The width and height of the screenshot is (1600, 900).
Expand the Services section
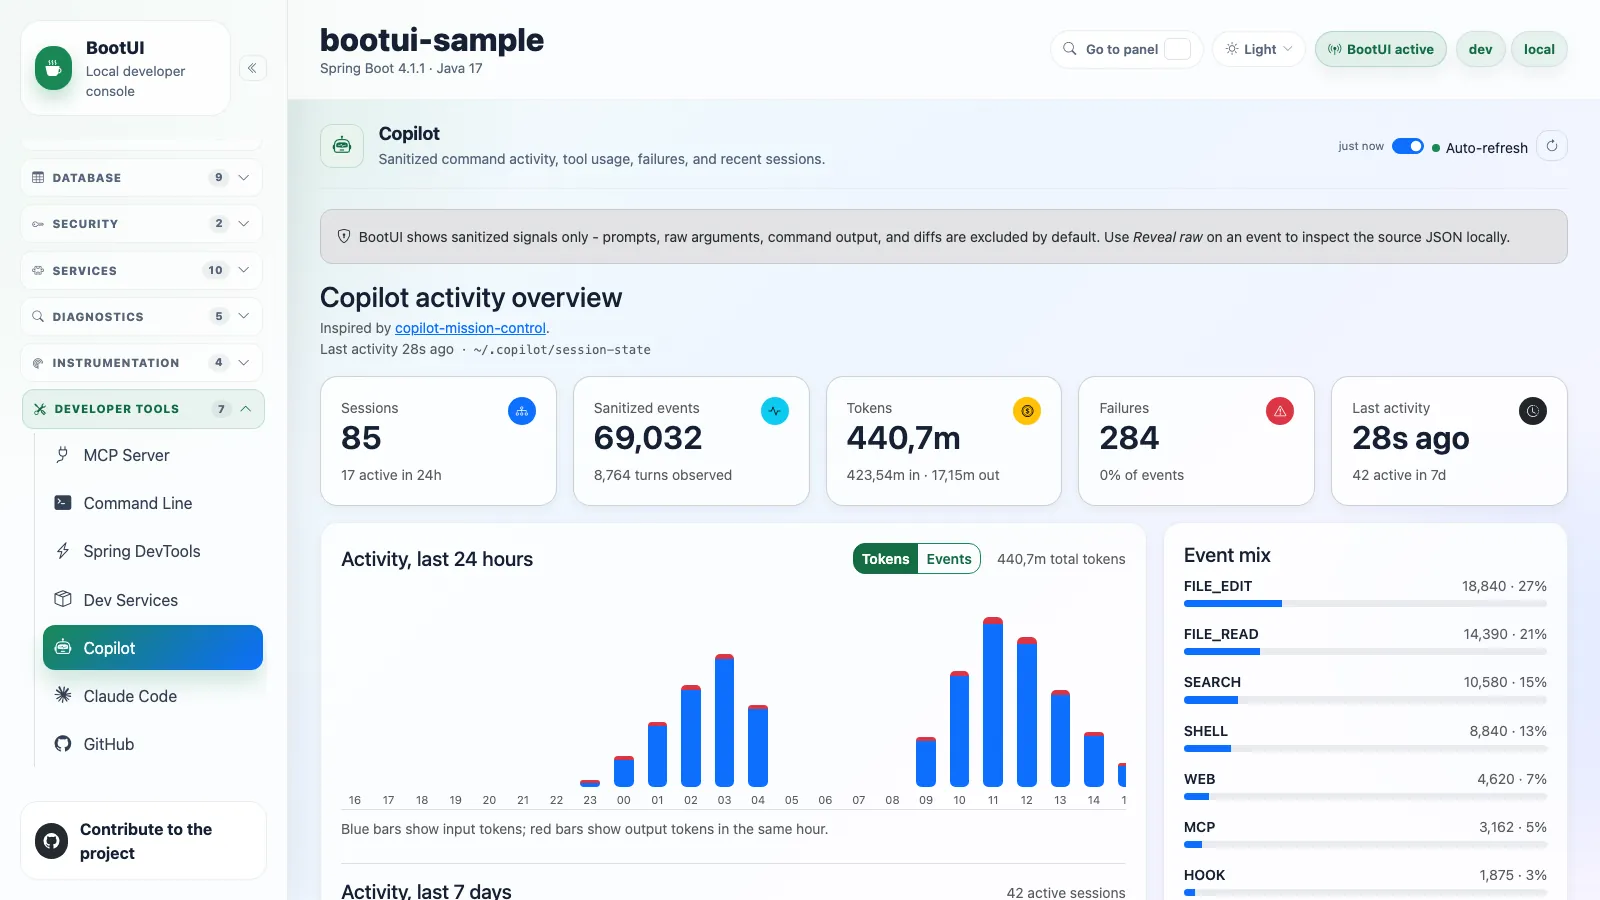141,270
